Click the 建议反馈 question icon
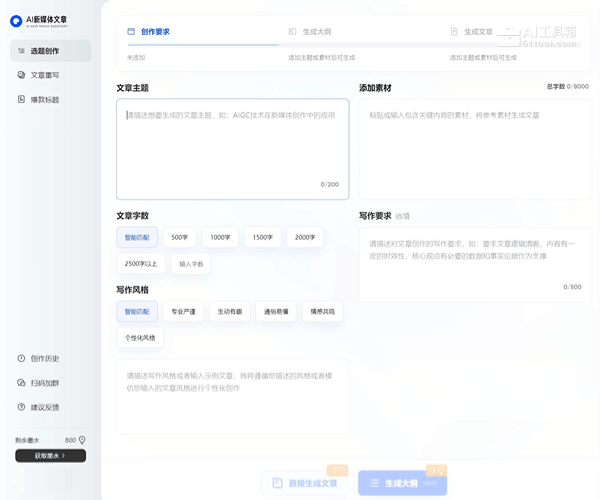Viewport: 600px width, 500px height. 22,407
